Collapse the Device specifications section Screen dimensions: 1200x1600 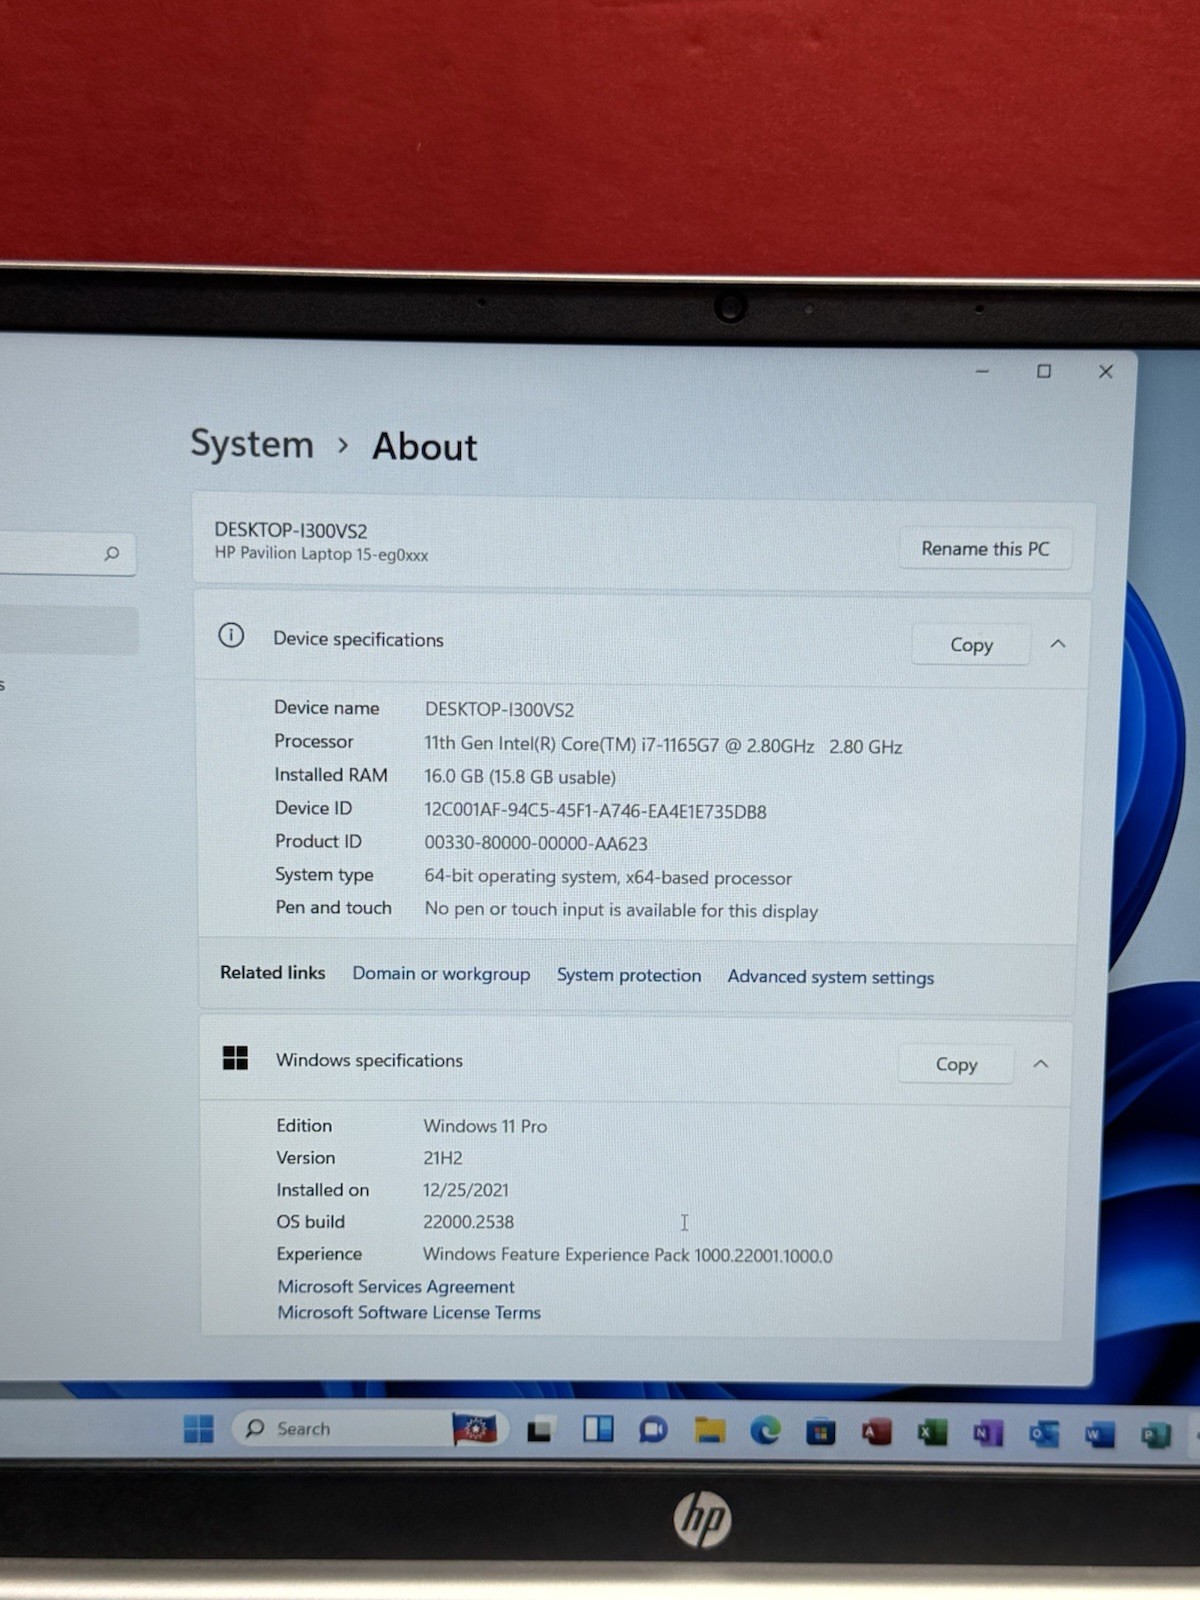1058,644
